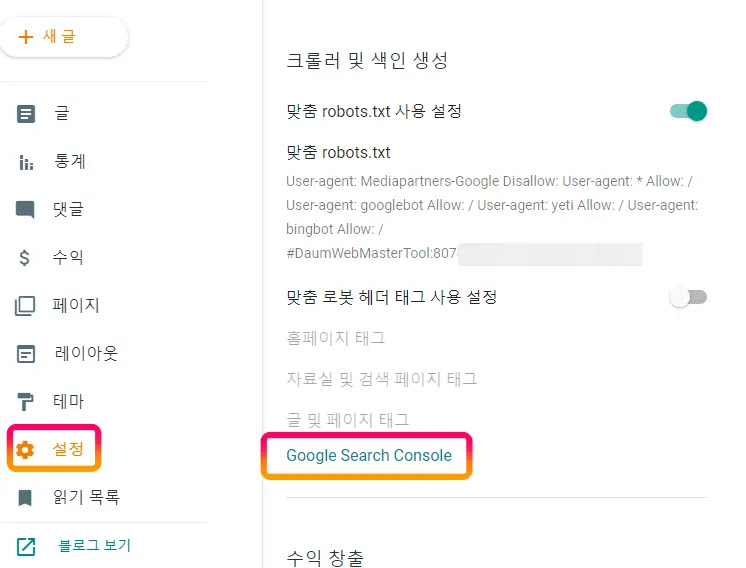Click the disabled 홈페이지 태그 option
Viewport: 746px width, 568px height.
[x=335, y=338]
